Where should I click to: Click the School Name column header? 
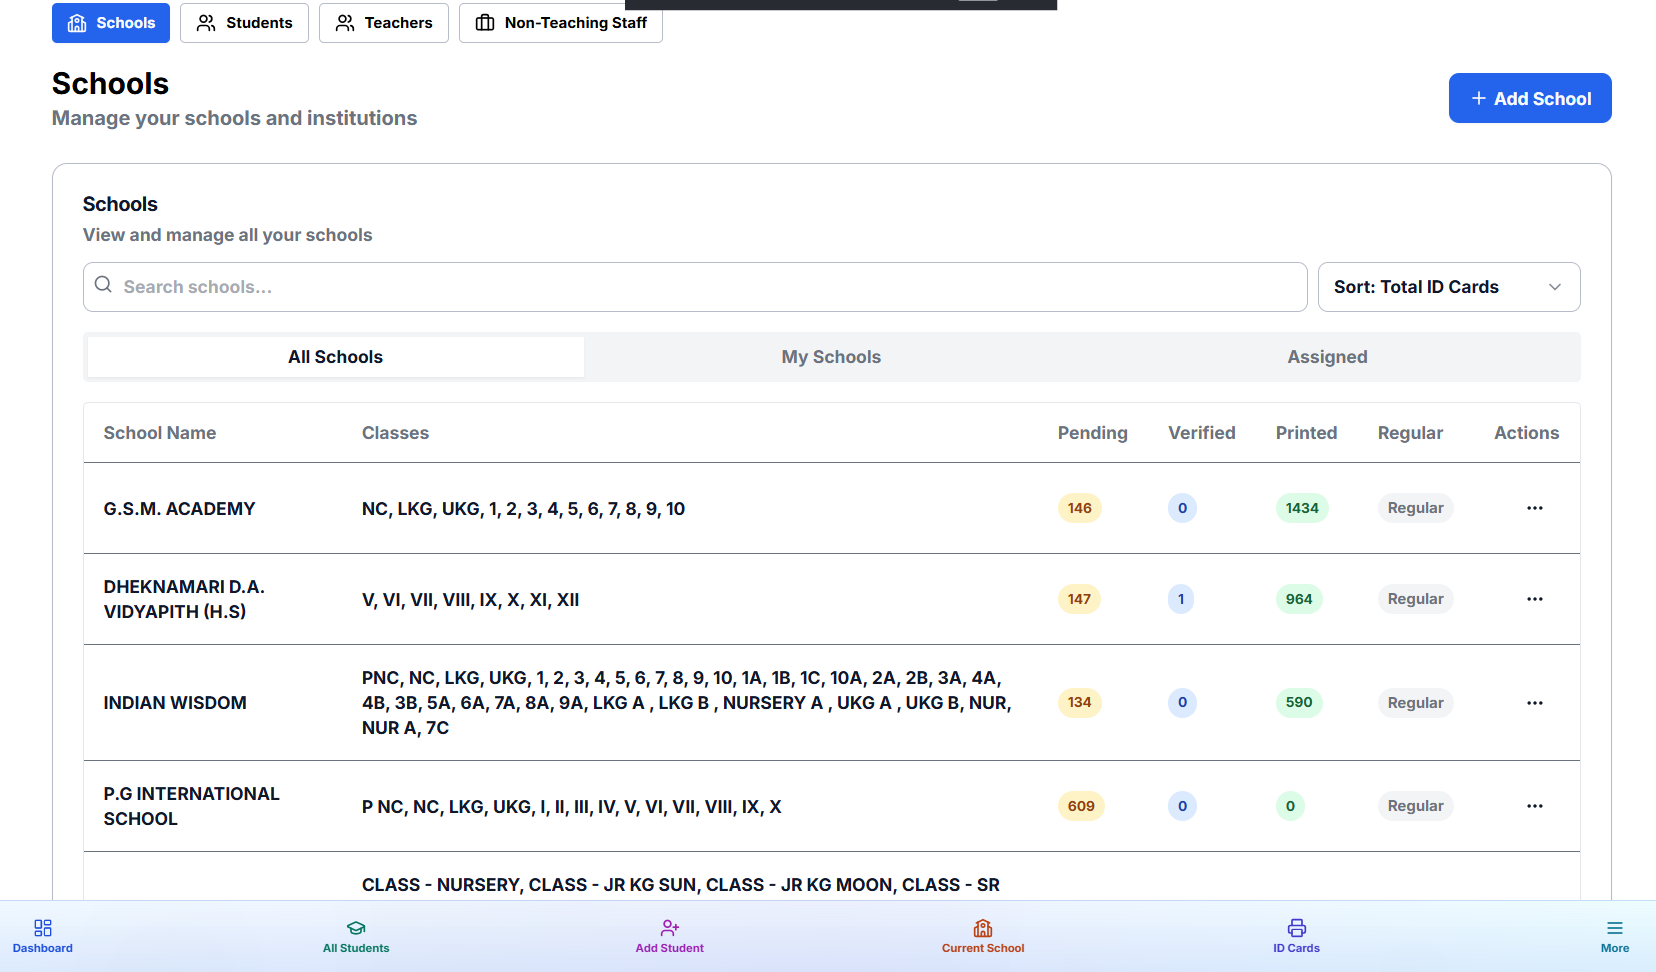click(160, 433)
